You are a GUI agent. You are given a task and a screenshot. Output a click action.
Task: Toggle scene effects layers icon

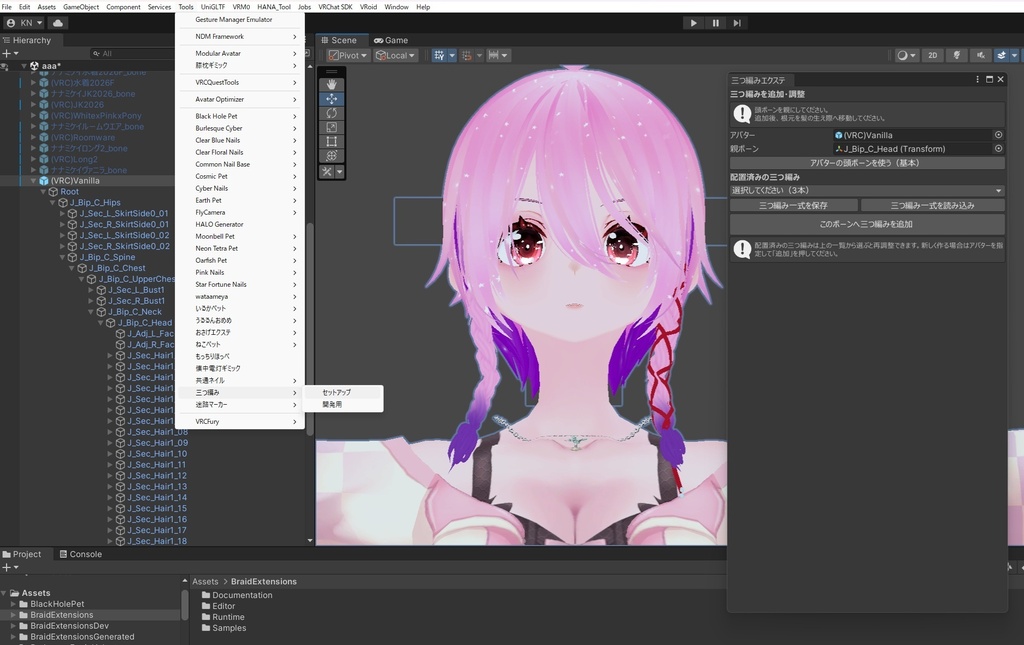point(1001,55)
